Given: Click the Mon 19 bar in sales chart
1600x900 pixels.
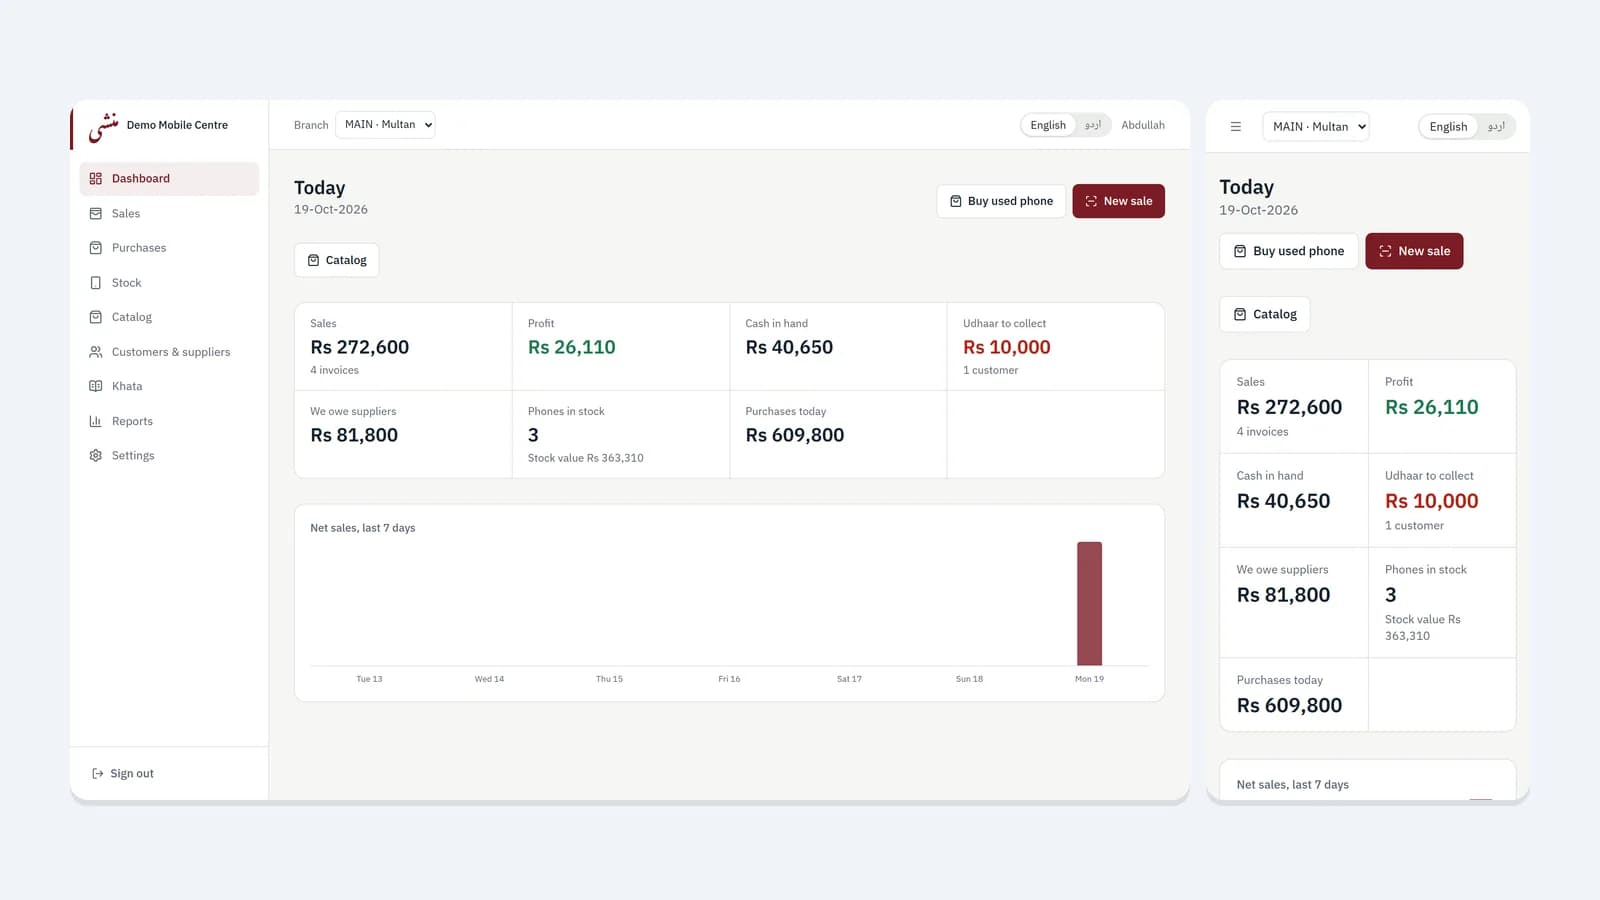Looking at the screenshot, I should pos(1089,604).
